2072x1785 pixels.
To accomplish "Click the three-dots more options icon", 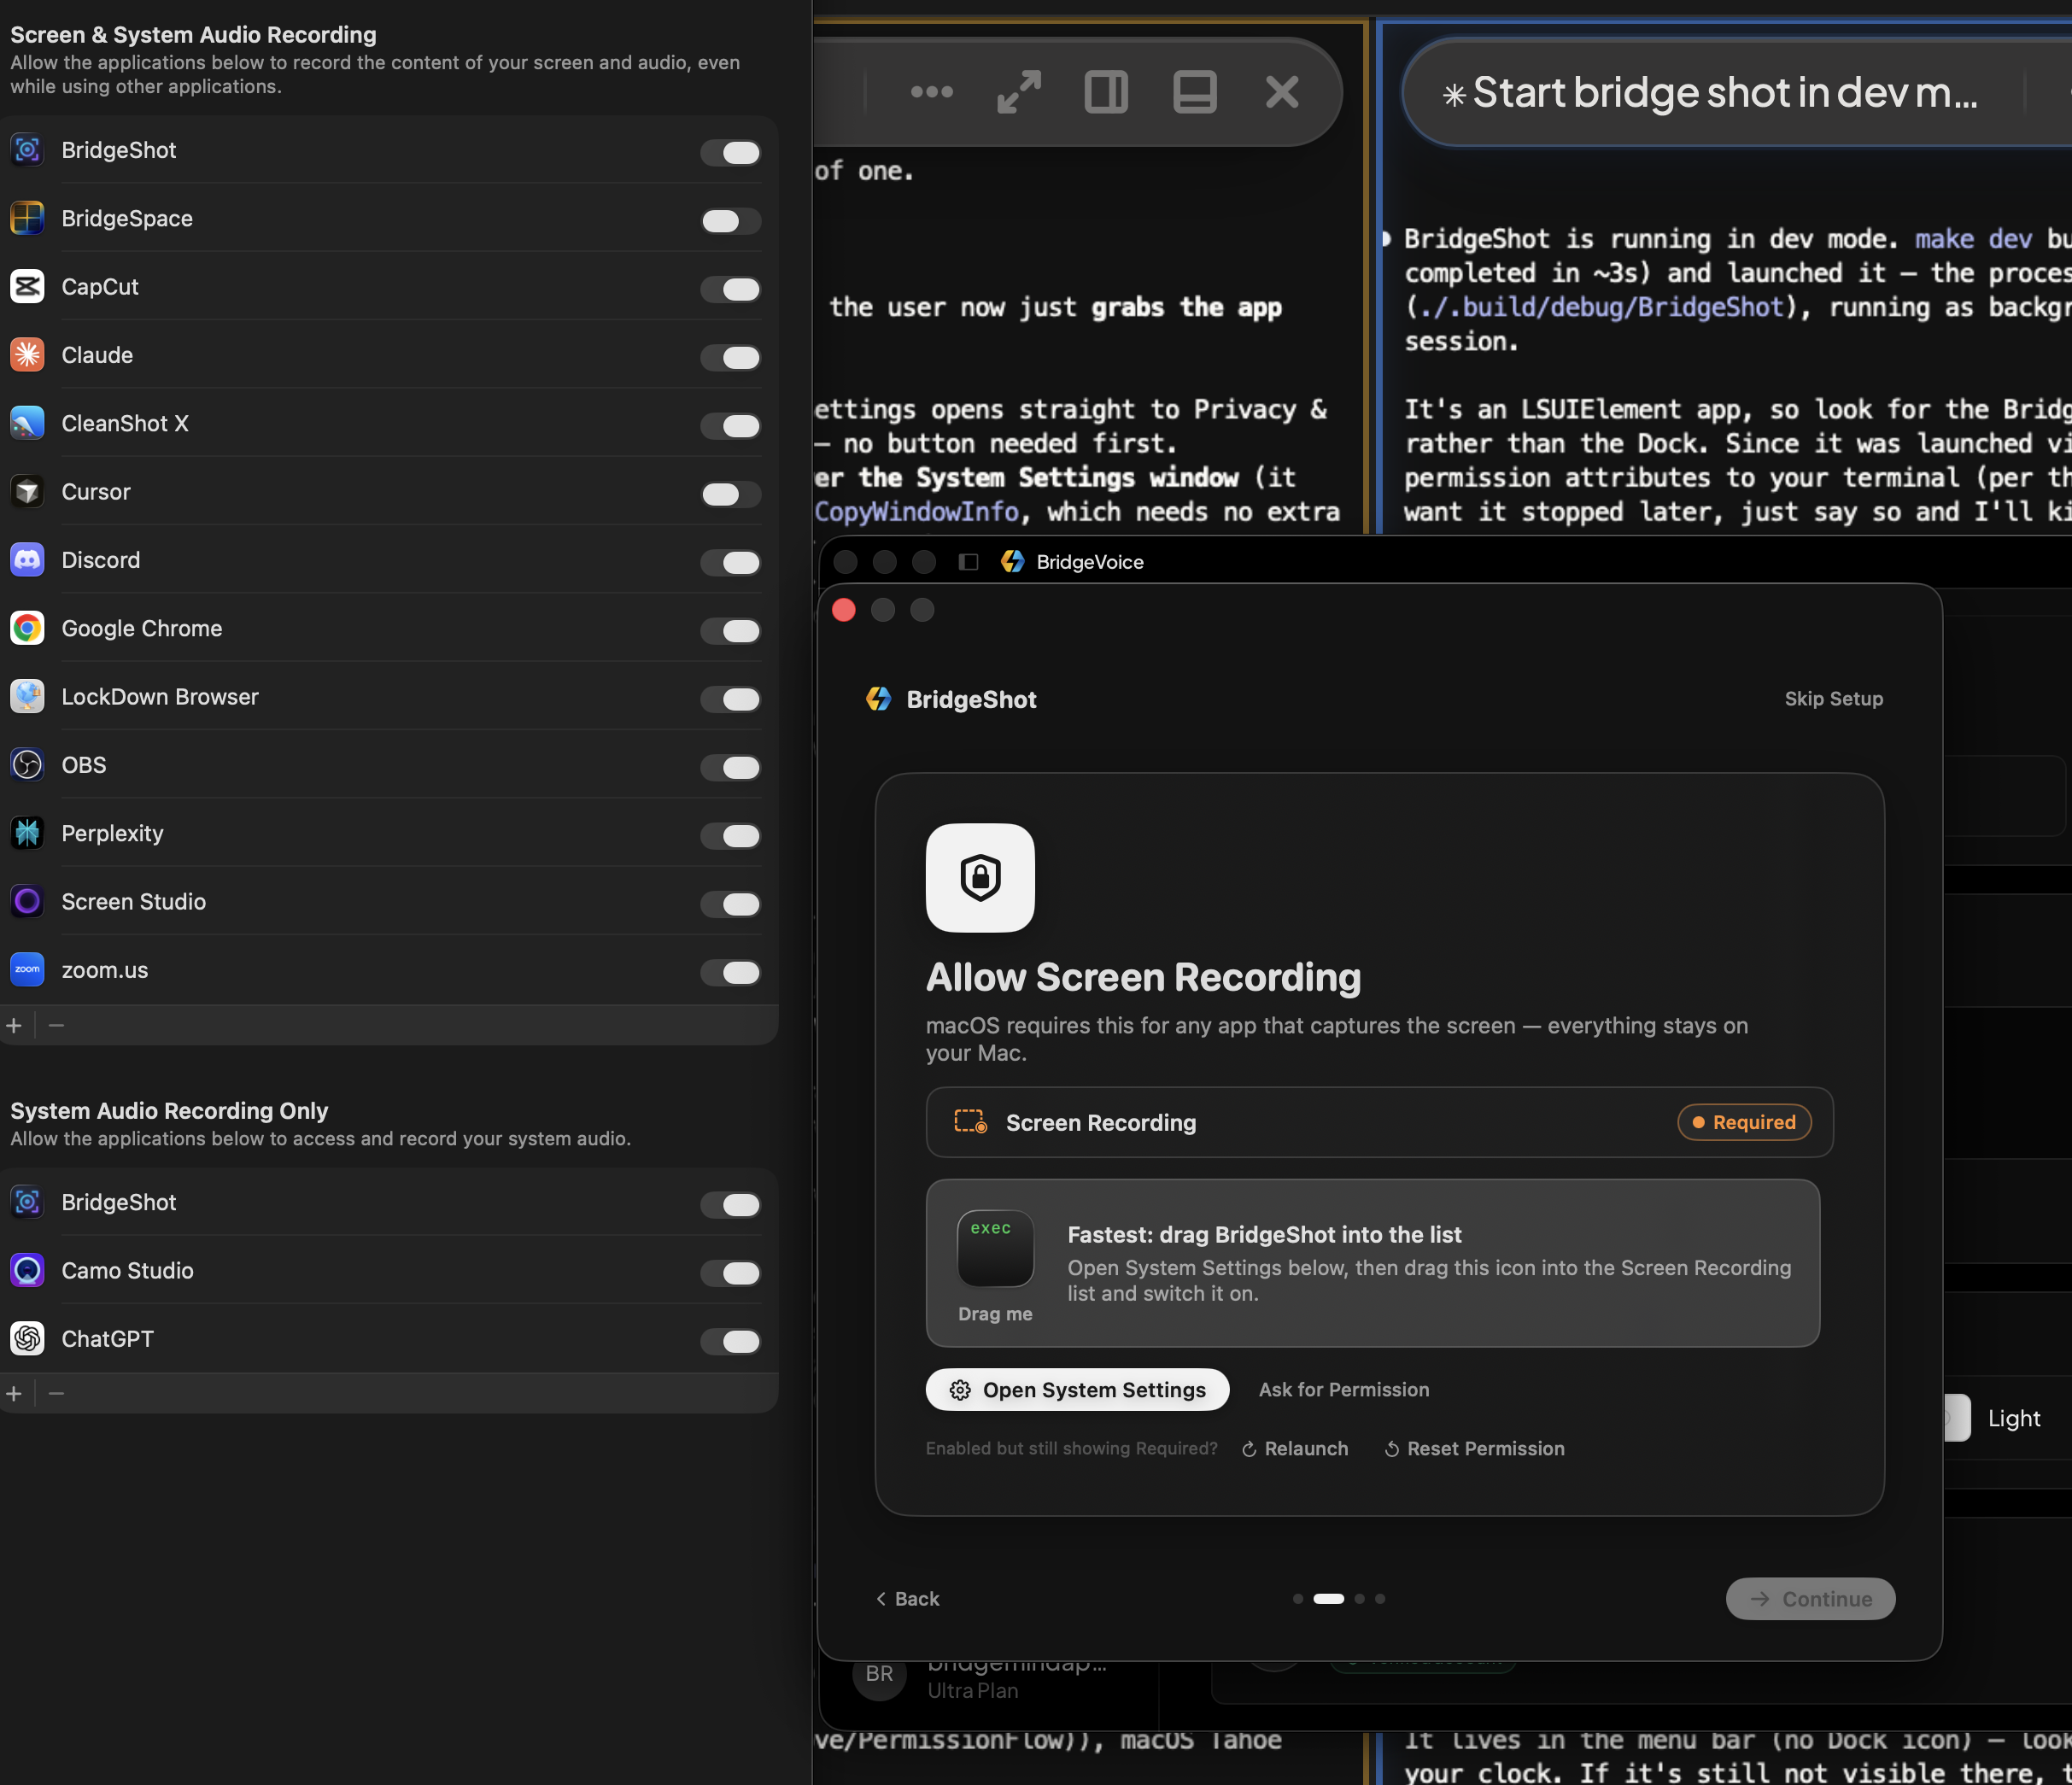I will coord(931,92).
